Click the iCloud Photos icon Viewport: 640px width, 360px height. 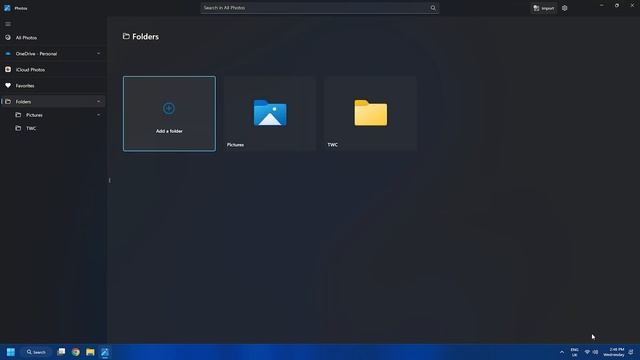[x=8, y=70]
